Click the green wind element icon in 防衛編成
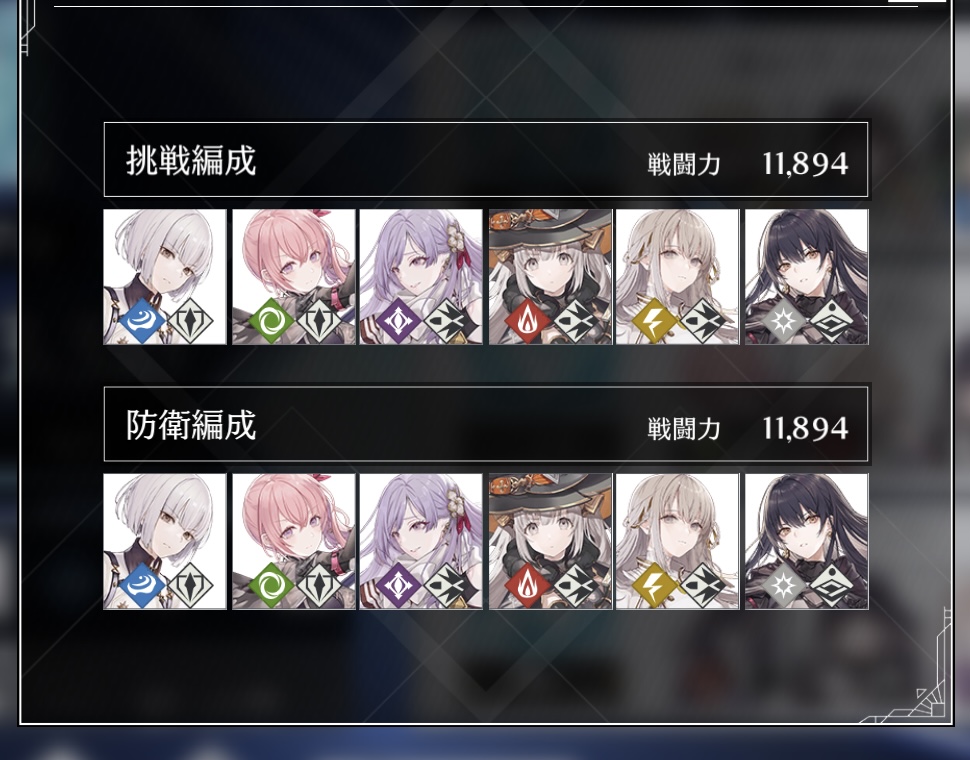The width and height of the screenshot is (970, 760). (271, 586)
